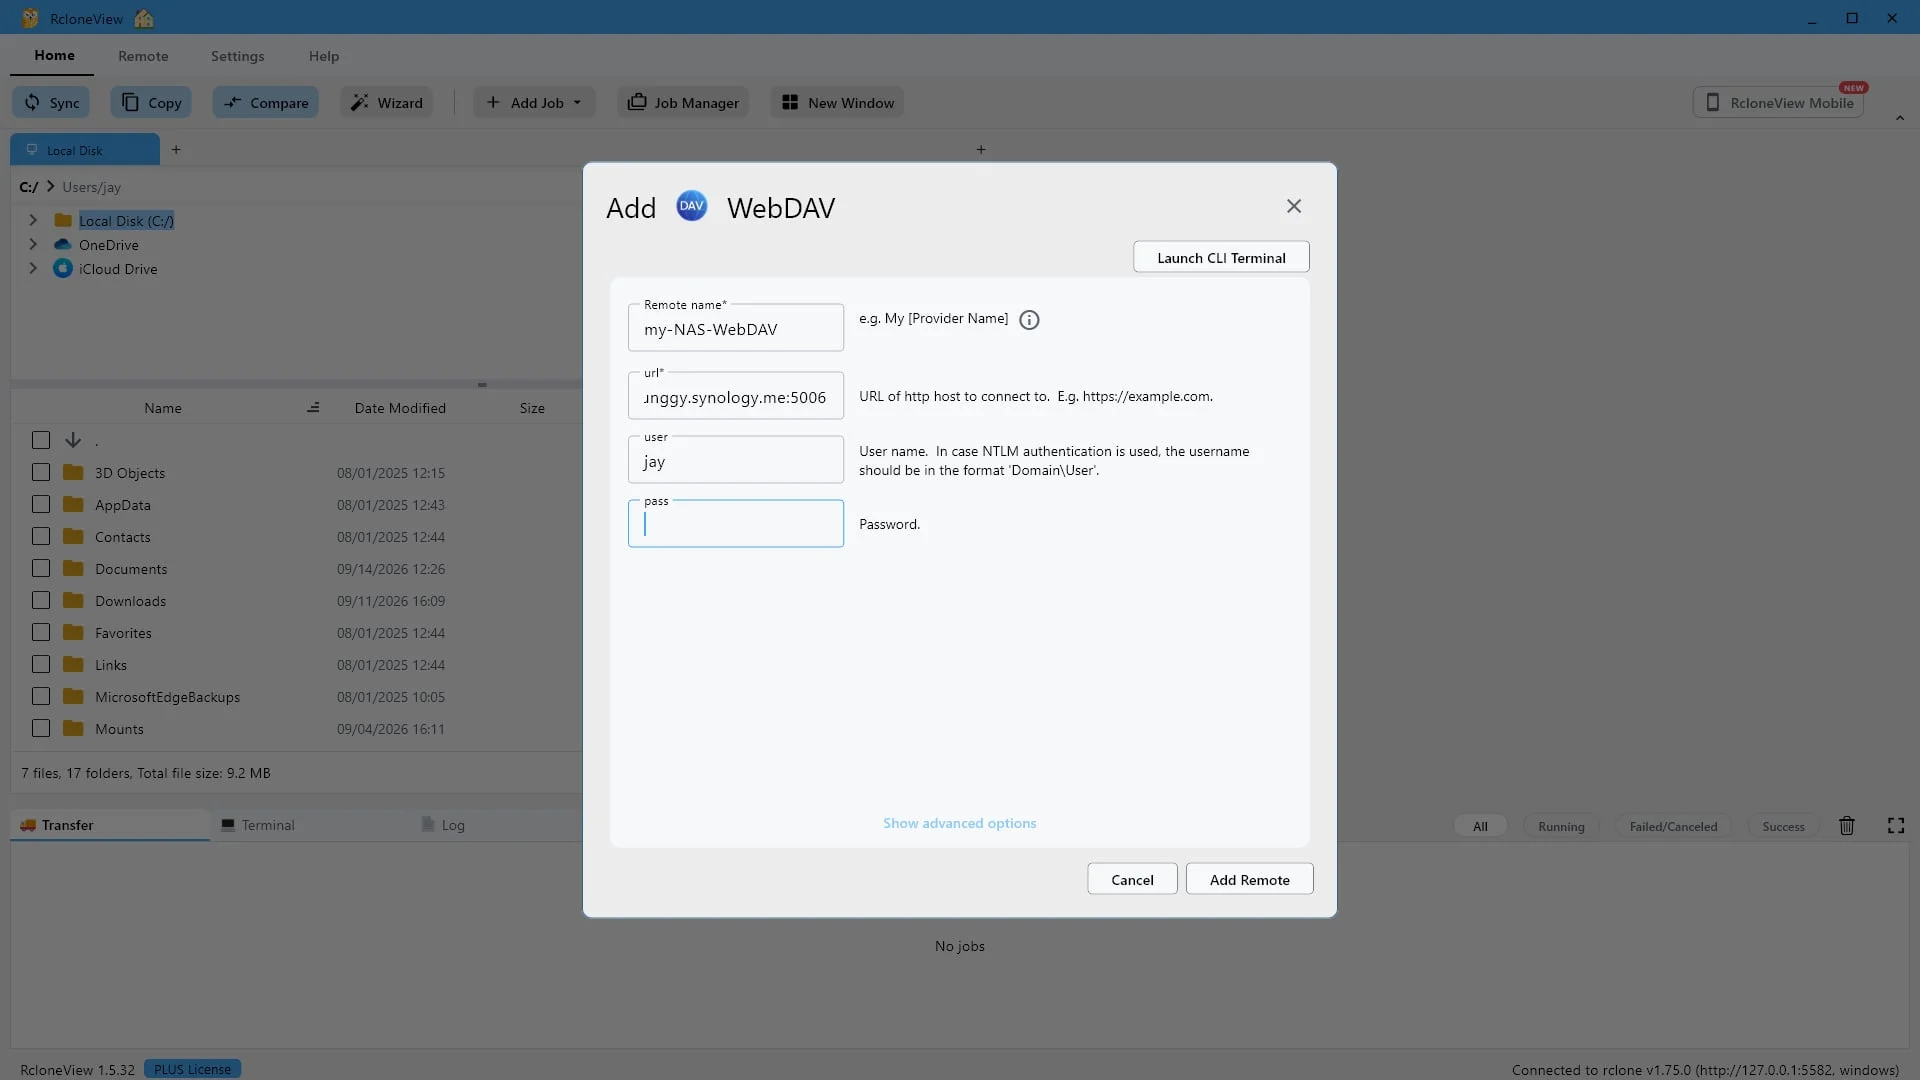Click the sort icon next to Name column

(313, 408)
